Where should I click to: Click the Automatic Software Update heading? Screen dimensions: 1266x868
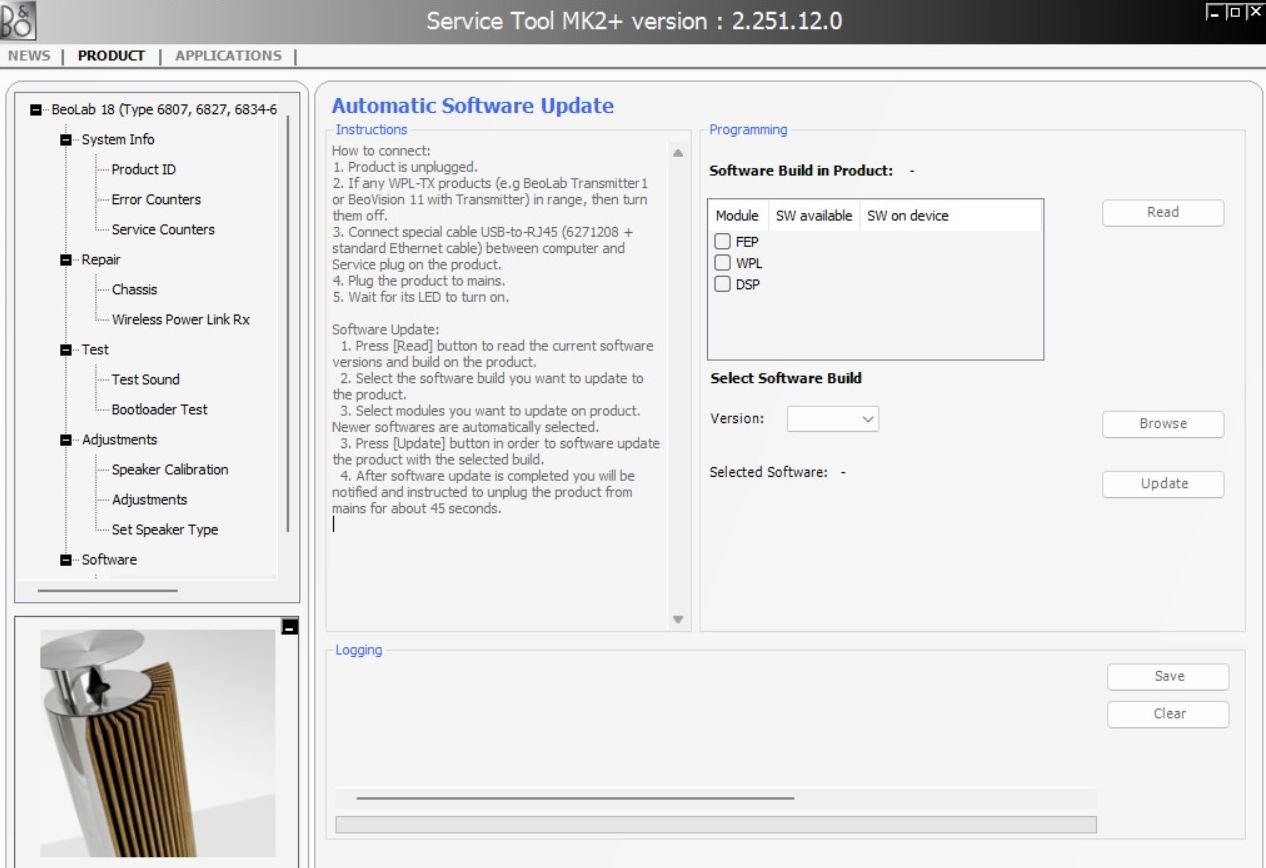click(473, 106)
